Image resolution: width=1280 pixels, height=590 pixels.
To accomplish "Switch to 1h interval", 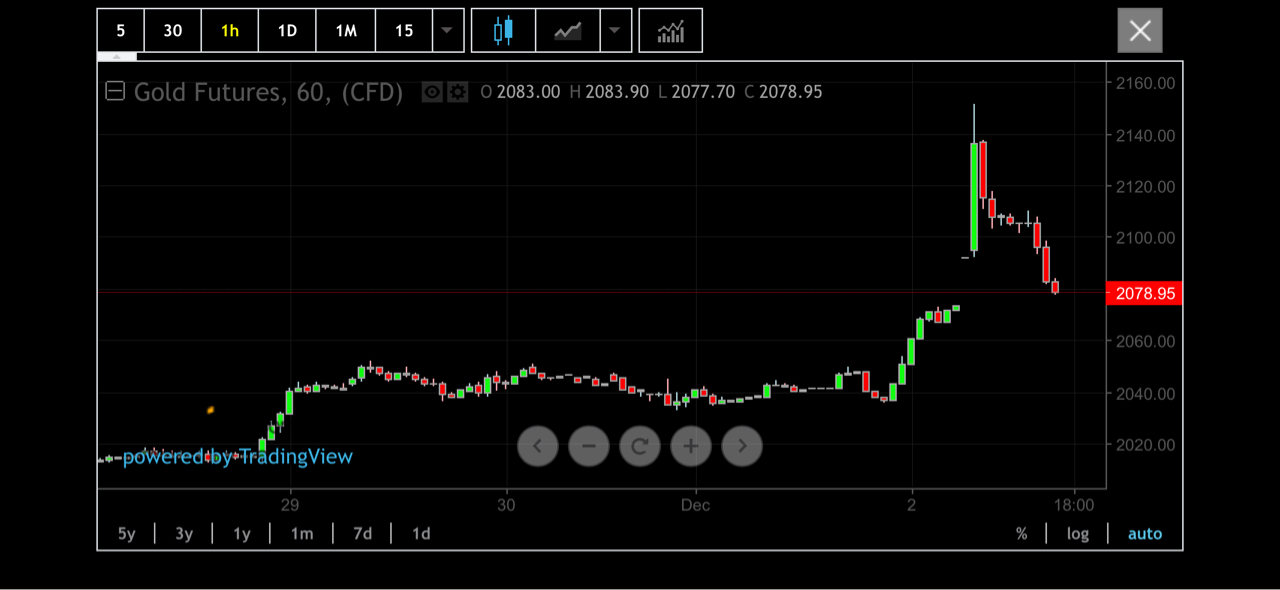I will point(230,30).
